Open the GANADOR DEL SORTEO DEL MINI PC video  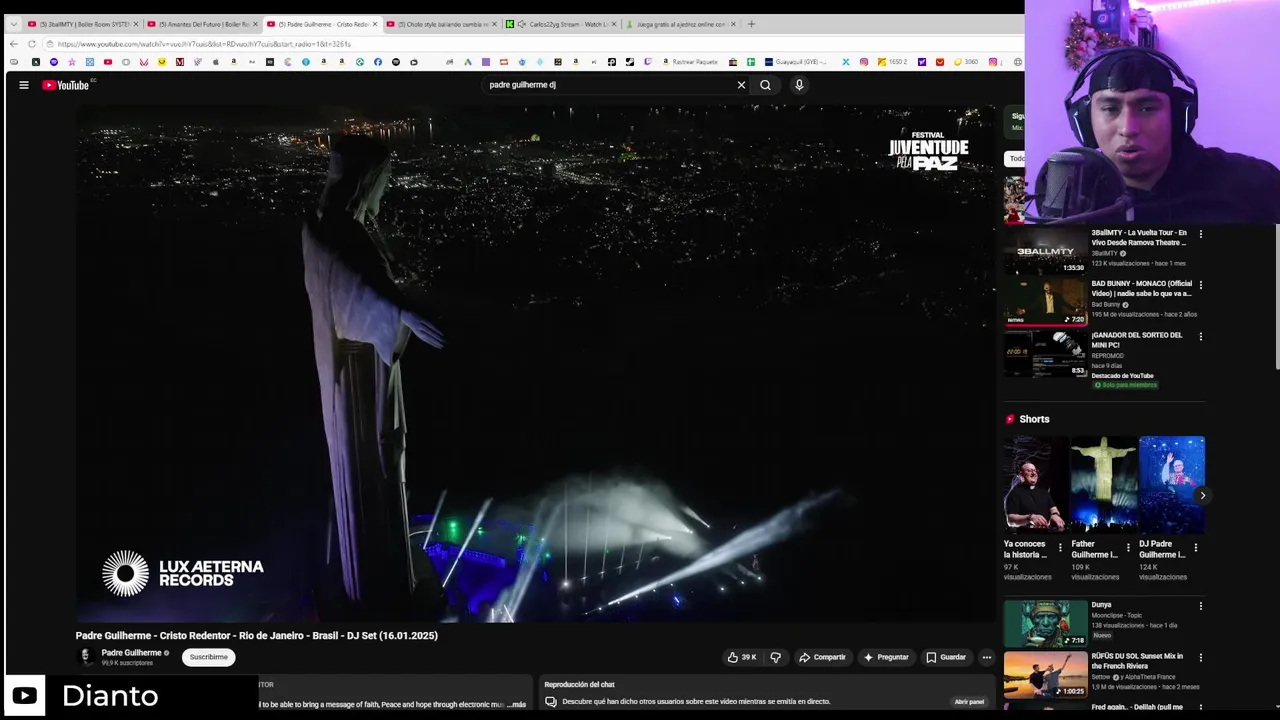tap(1137, 339)
